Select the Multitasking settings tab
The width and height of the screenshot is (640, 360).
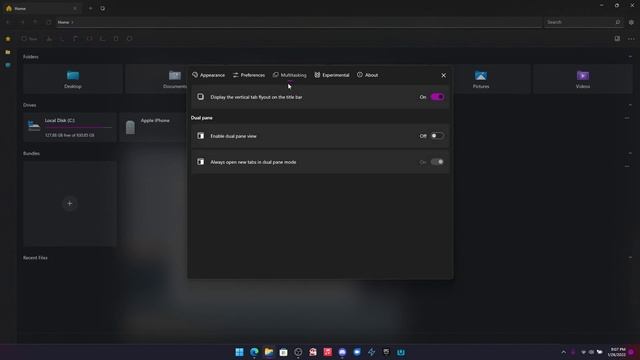click(289, 75)
